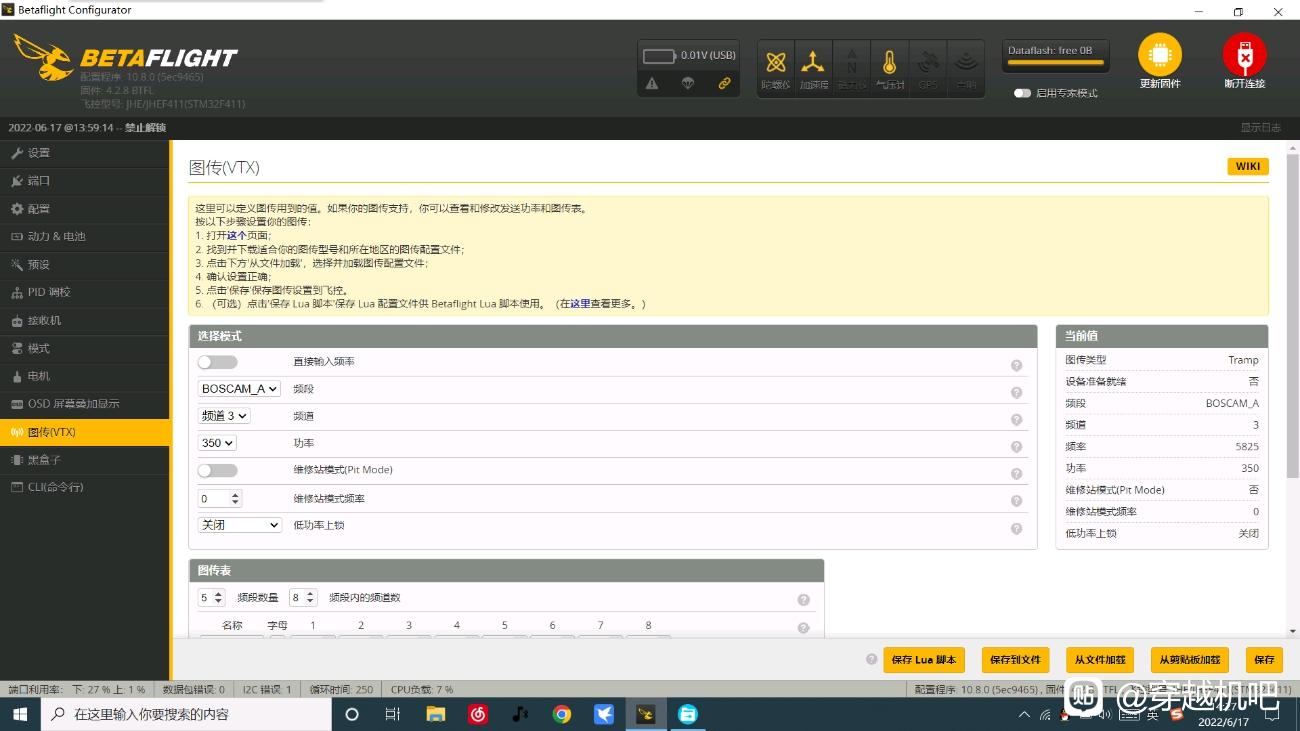Click help icon for Pit Mode row
The width and height of the screenshot is (1300, 731).
point(1016,474)
